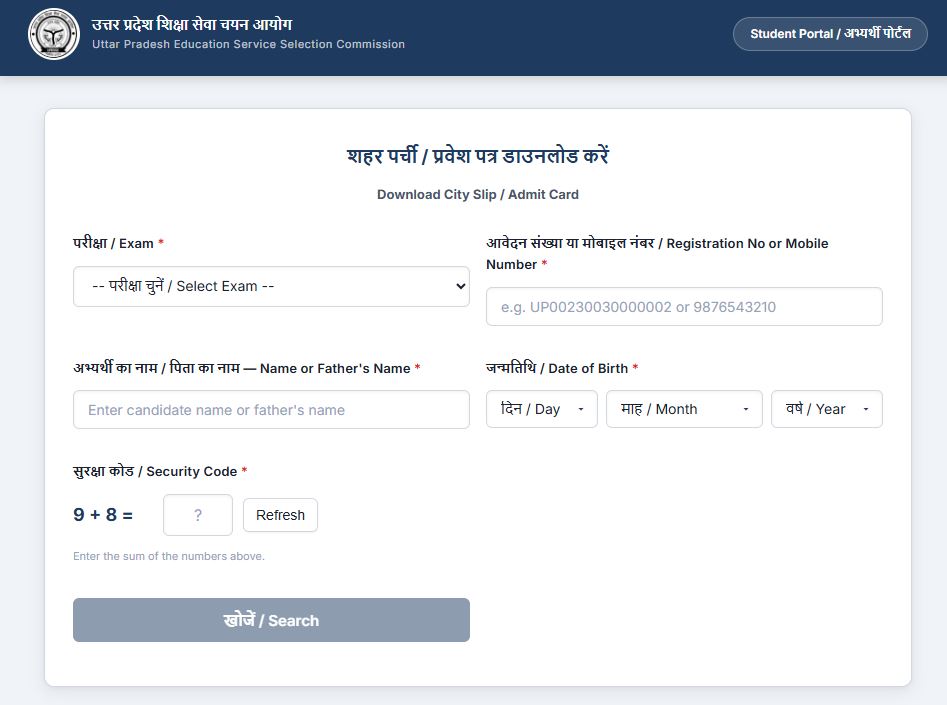Expand the Select Exam dropdown

pos(271,286)
